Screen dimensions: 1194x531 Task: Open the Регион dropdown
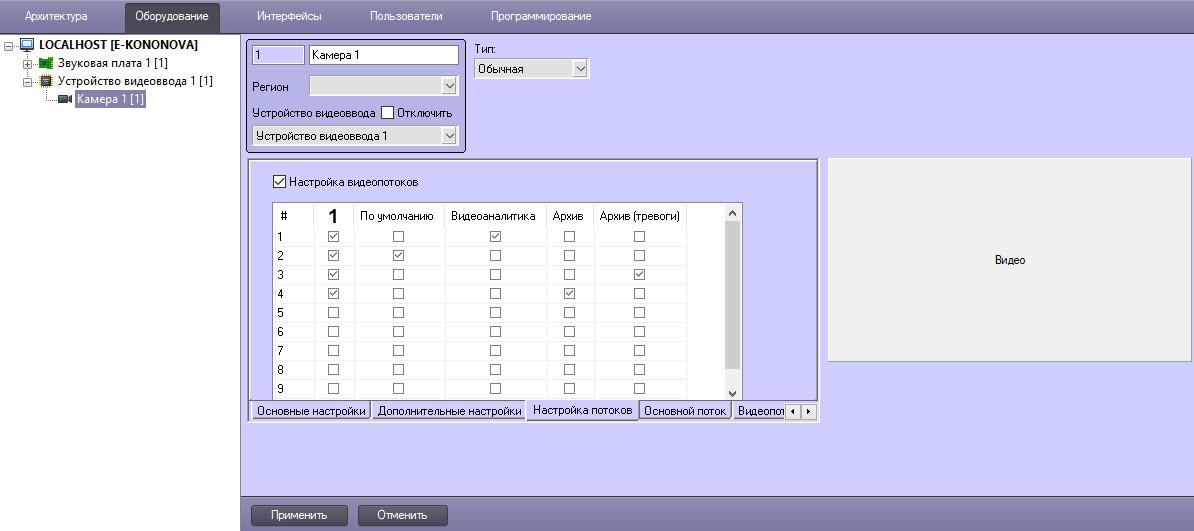click(383, 87)
